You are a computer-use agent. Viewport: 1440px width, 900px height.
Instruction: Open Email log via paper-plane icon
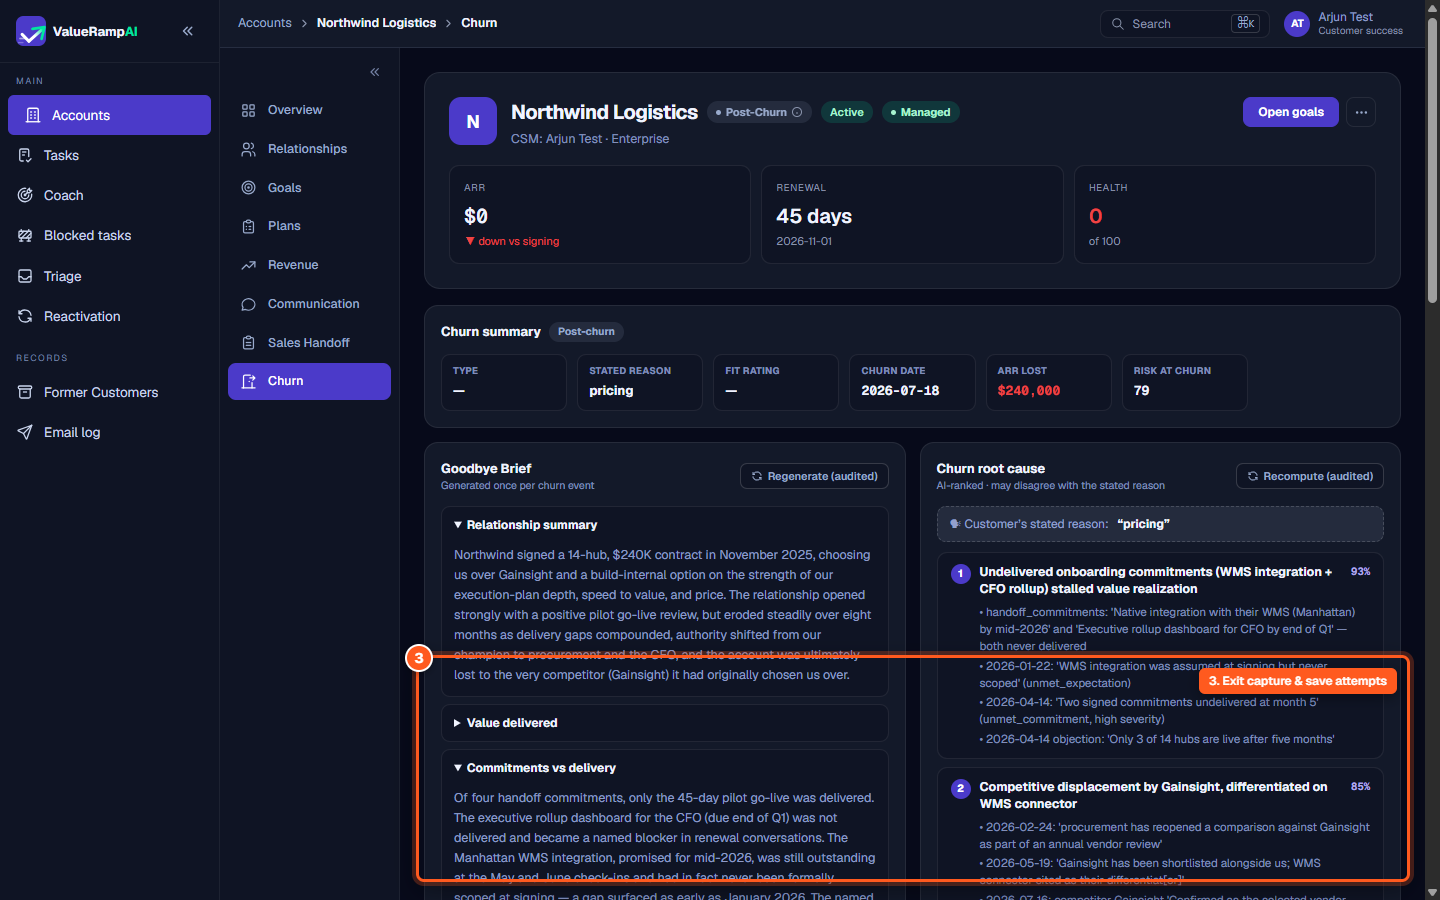(25, 432)
